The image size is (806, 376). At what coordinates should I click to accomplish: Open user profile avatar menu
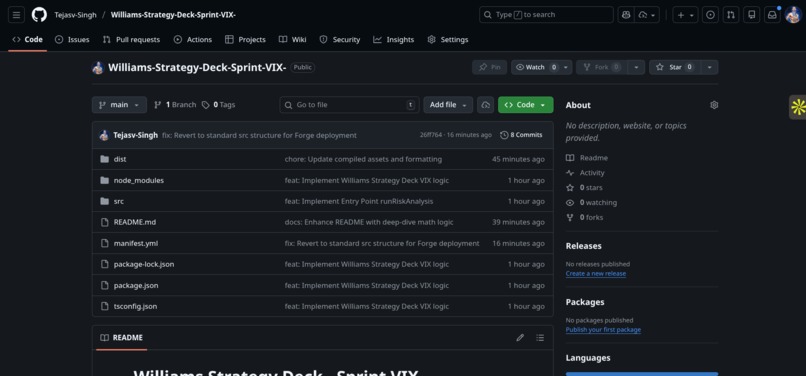coord(793,15)
